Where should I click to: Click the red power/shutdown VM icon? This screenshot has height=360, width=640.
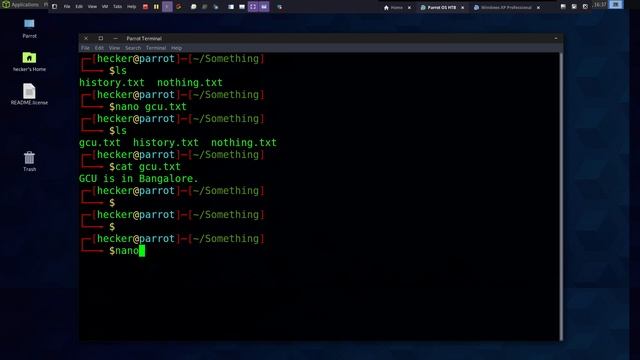pyautogui.click(x=145, y=7)
